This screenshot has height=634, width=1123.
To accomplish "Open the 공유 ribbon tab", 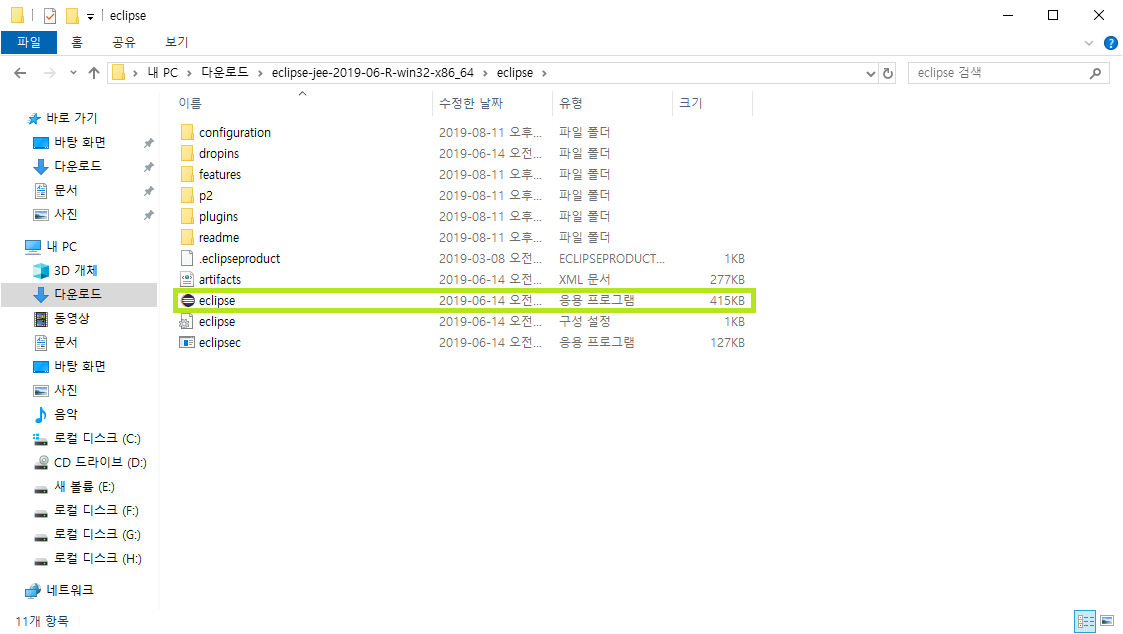I will (124, 42).
